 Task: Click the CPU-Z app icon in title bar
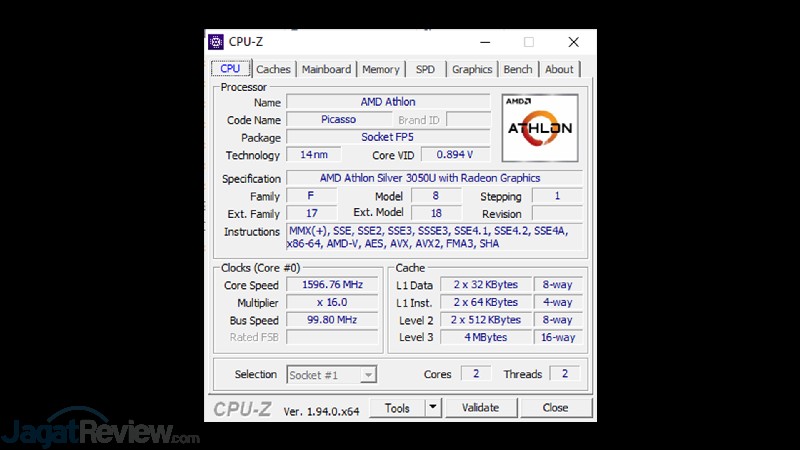pyautogui.click(x=216, y=42)
